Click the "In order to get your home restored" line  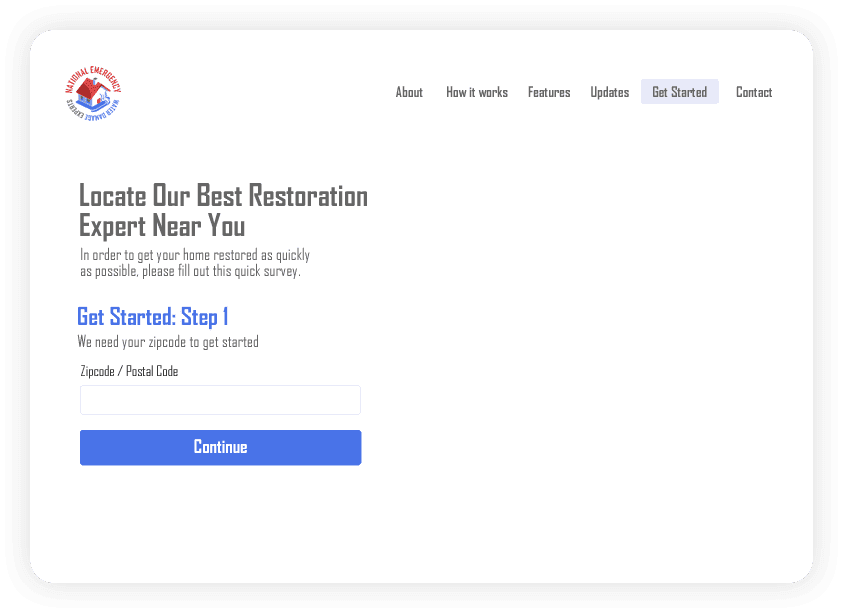195,255
